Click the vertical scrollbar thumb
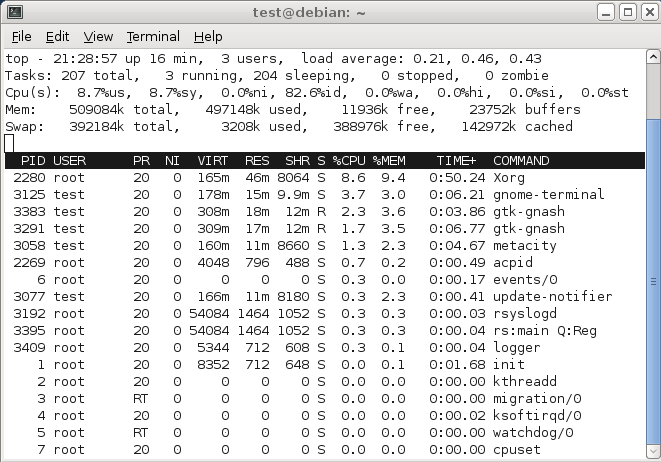 pyautogui.click(x=653, y=281)
